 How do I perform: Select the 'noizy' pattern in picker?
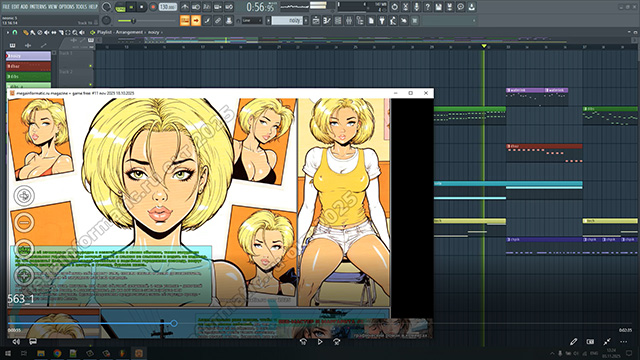(29, 56)
